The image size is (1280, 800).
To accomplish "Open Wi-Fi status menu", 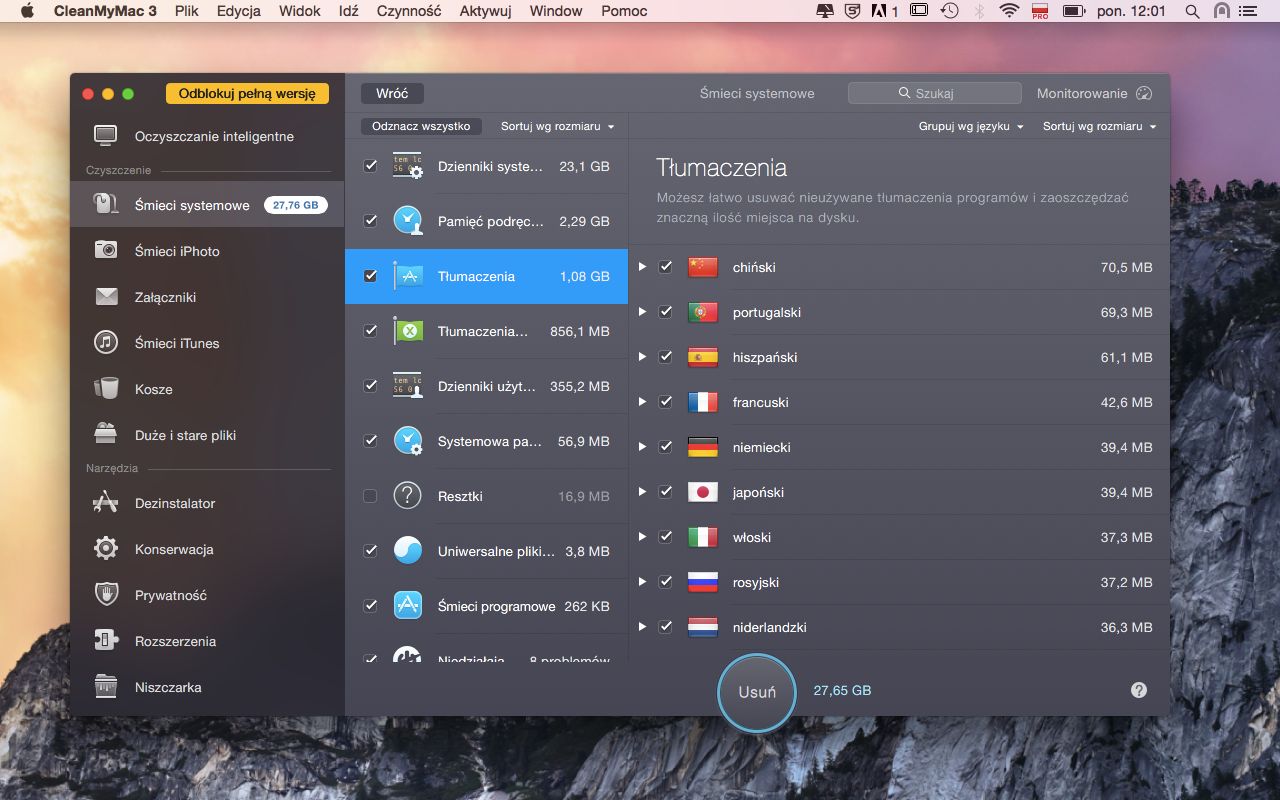I will click(x=1009, y=11).
